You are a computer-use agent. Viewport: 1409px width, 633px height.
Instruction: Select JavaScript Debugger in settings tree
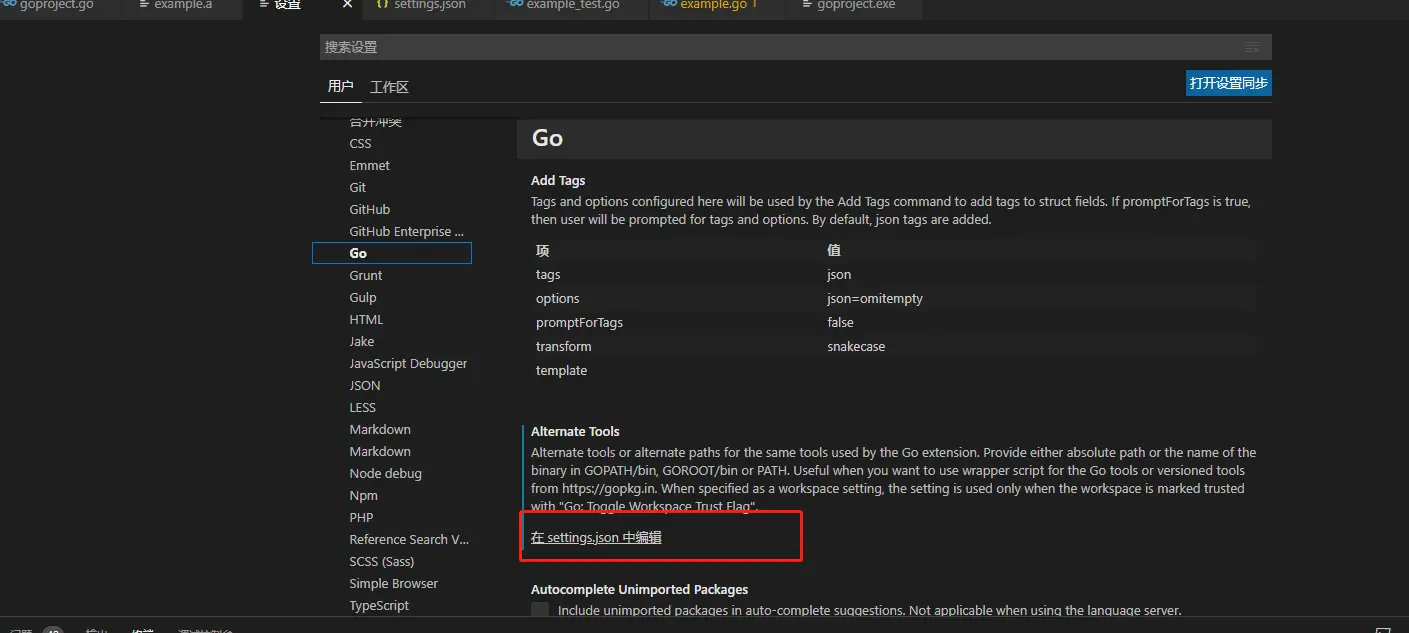[x=408, y=364]
